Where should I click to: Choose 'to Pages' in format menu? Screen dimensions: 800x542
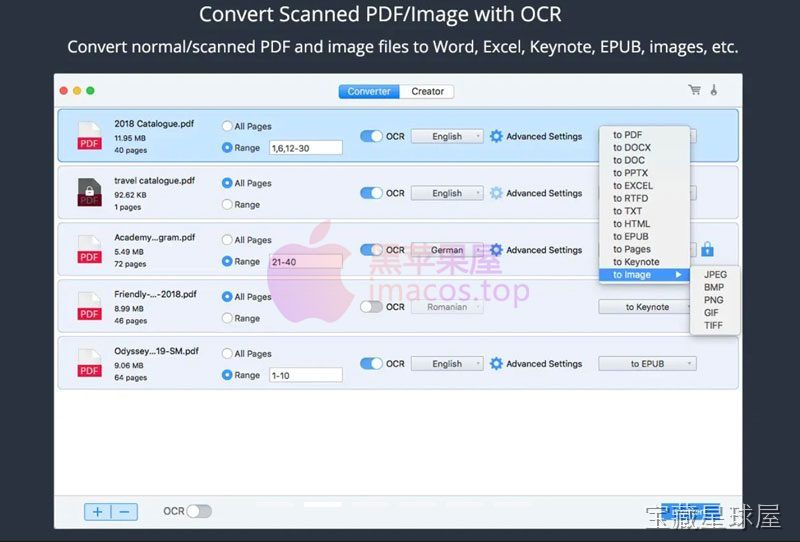pos(644,249)
